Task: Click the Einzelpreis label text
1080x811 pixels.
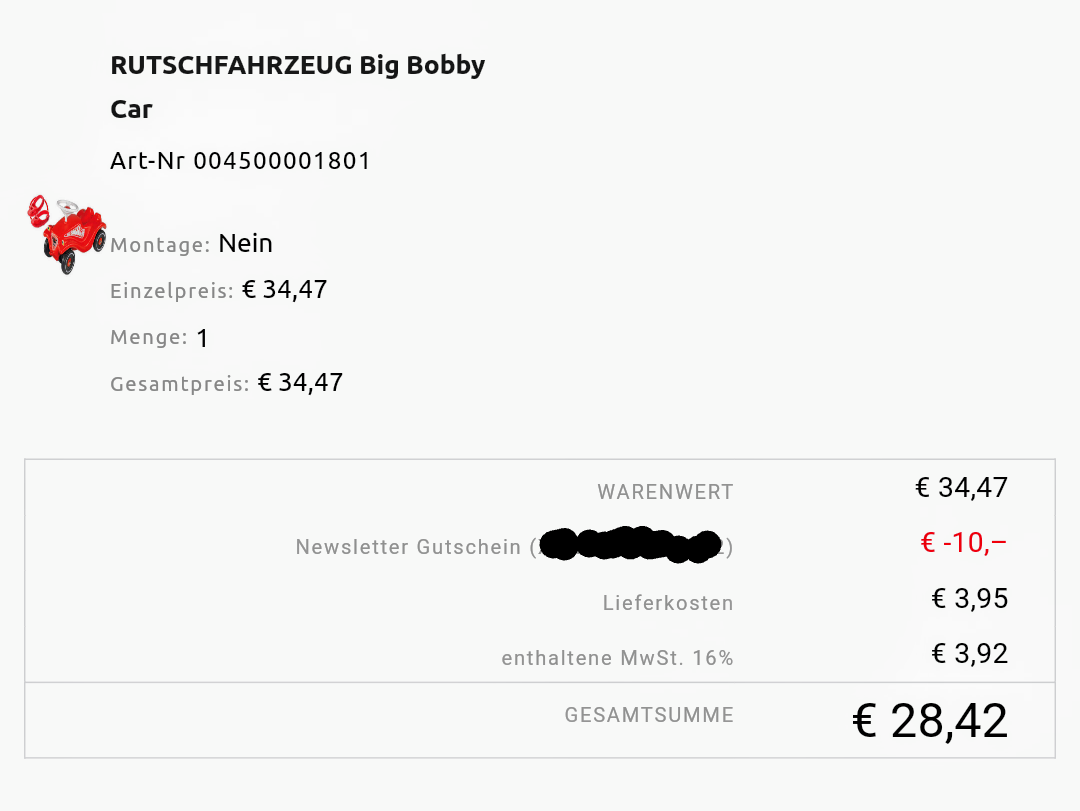Action: (172, 291)
